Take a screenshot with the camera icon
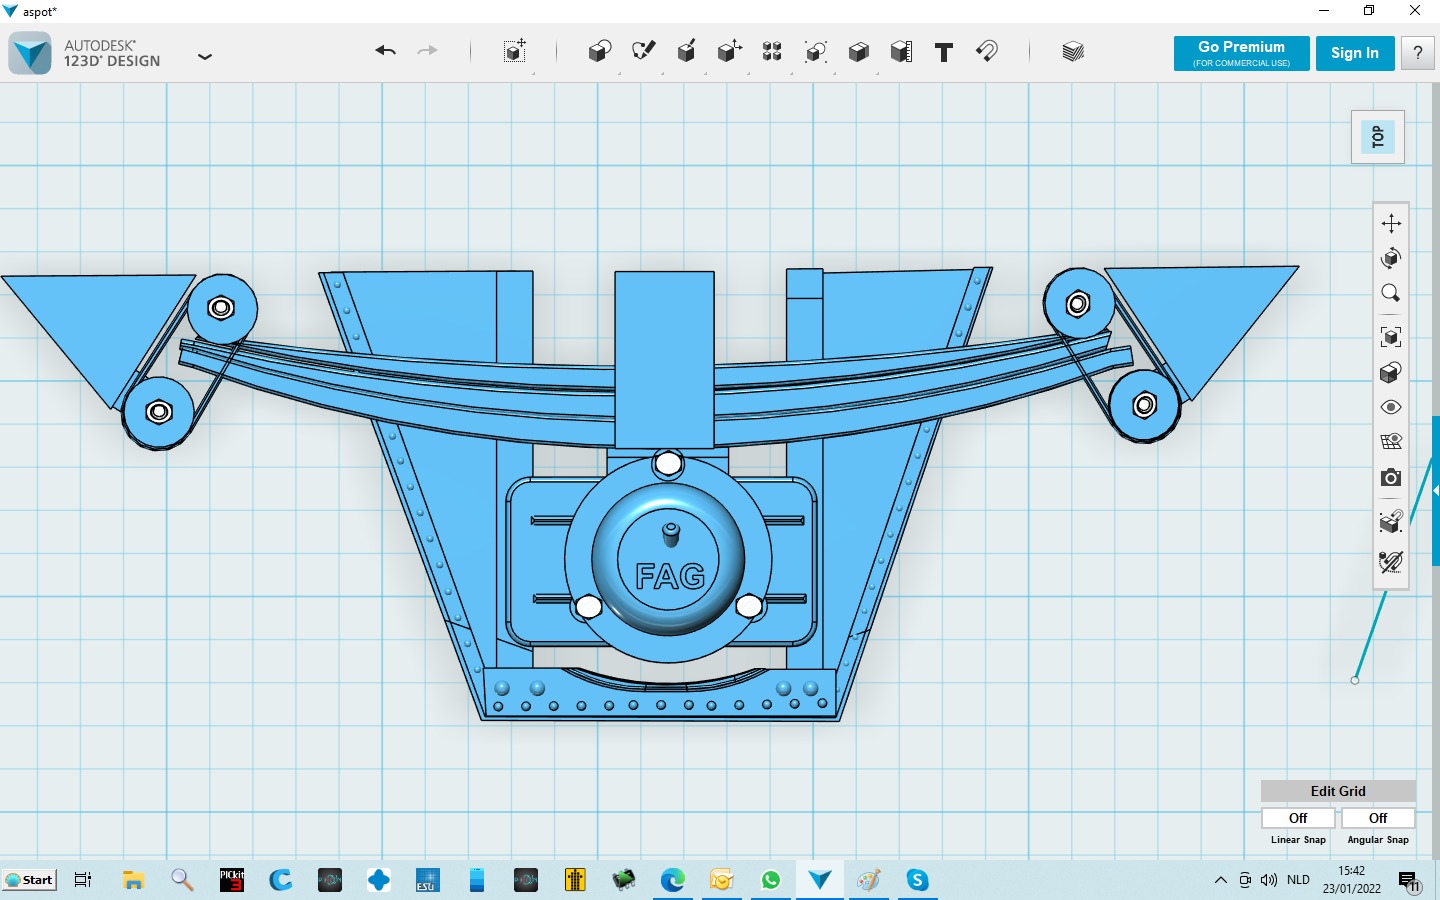 [1391, 477]
